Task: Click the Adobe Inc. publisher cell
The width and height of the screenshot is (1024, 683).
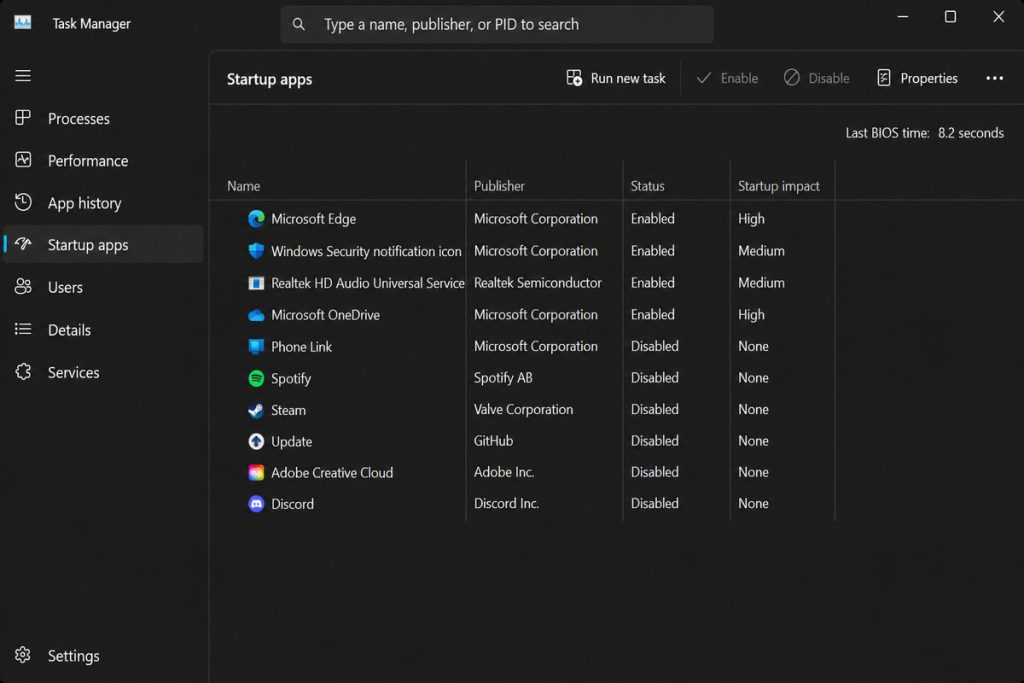Action: (x=504, y=472)
